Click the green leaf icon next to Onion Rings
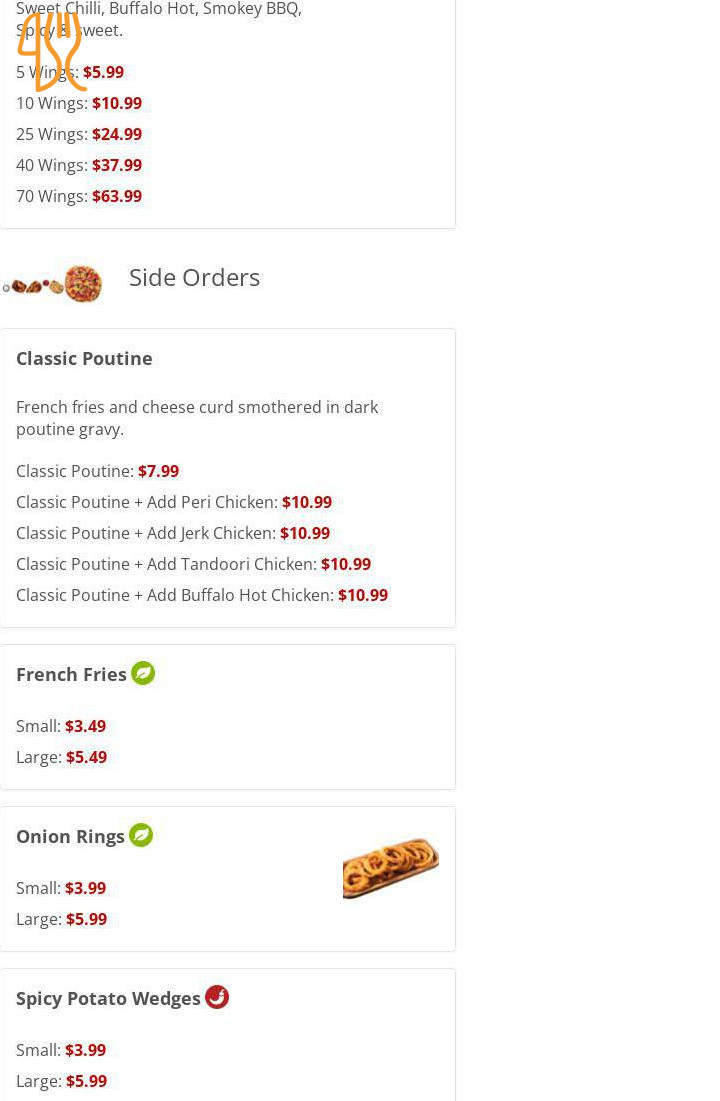Viewport: 720px width, 1101px height. [x=141, y=835]
